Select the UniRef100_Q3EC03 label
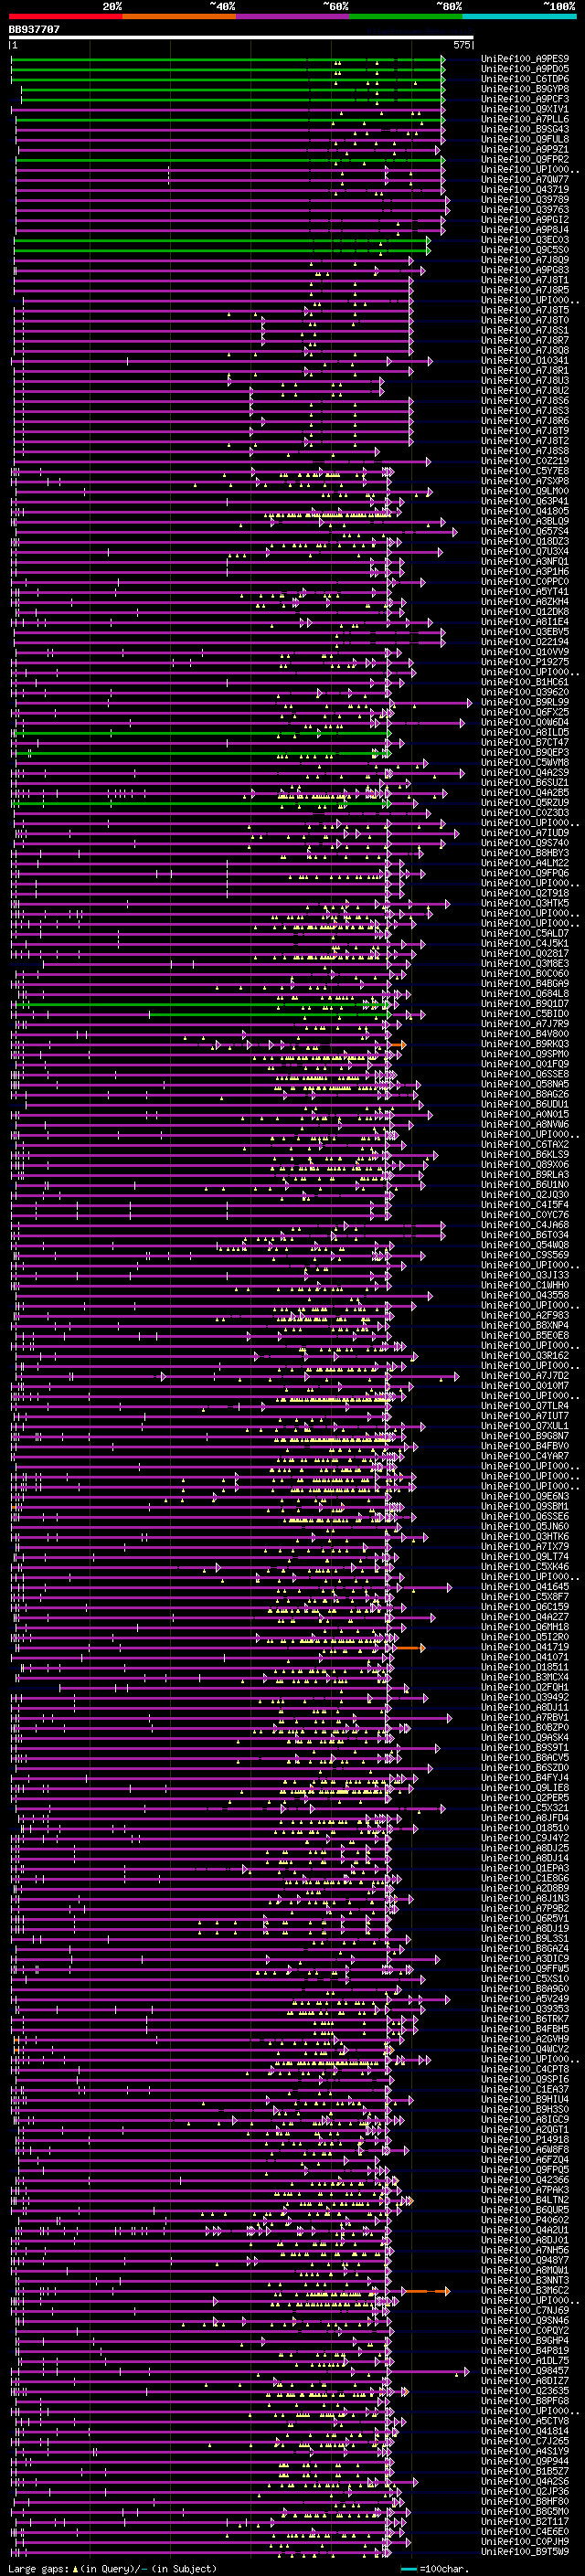585x2576 pixels. [x=525, y=240]
